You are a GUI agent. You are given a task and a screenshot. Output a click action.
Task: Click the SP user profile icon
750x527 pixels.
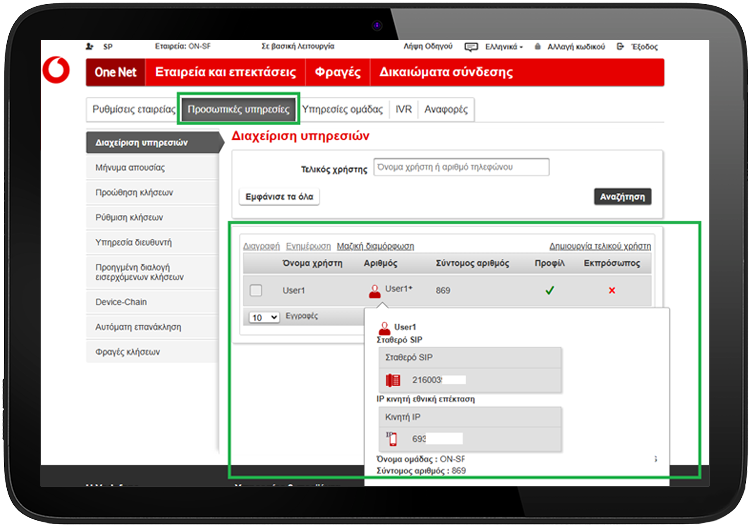[89, 46]
